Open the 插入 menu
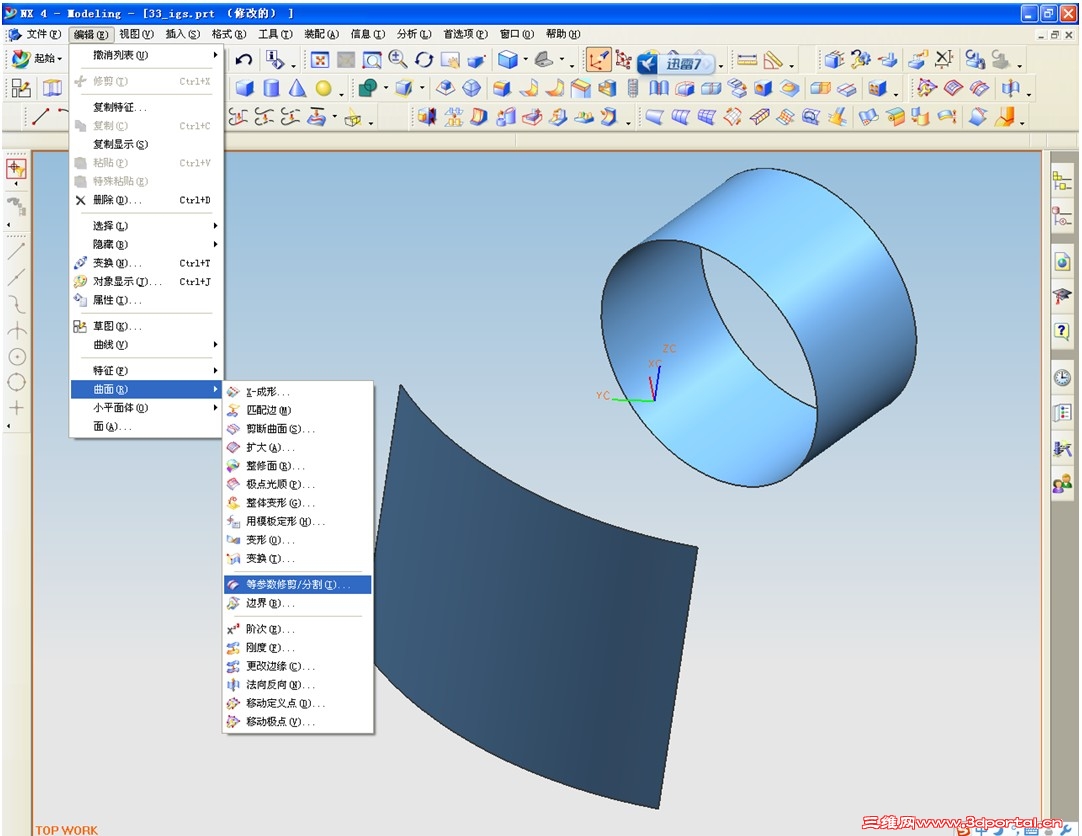This screenshot has width=1082, height=836. [x=182, y=34]
